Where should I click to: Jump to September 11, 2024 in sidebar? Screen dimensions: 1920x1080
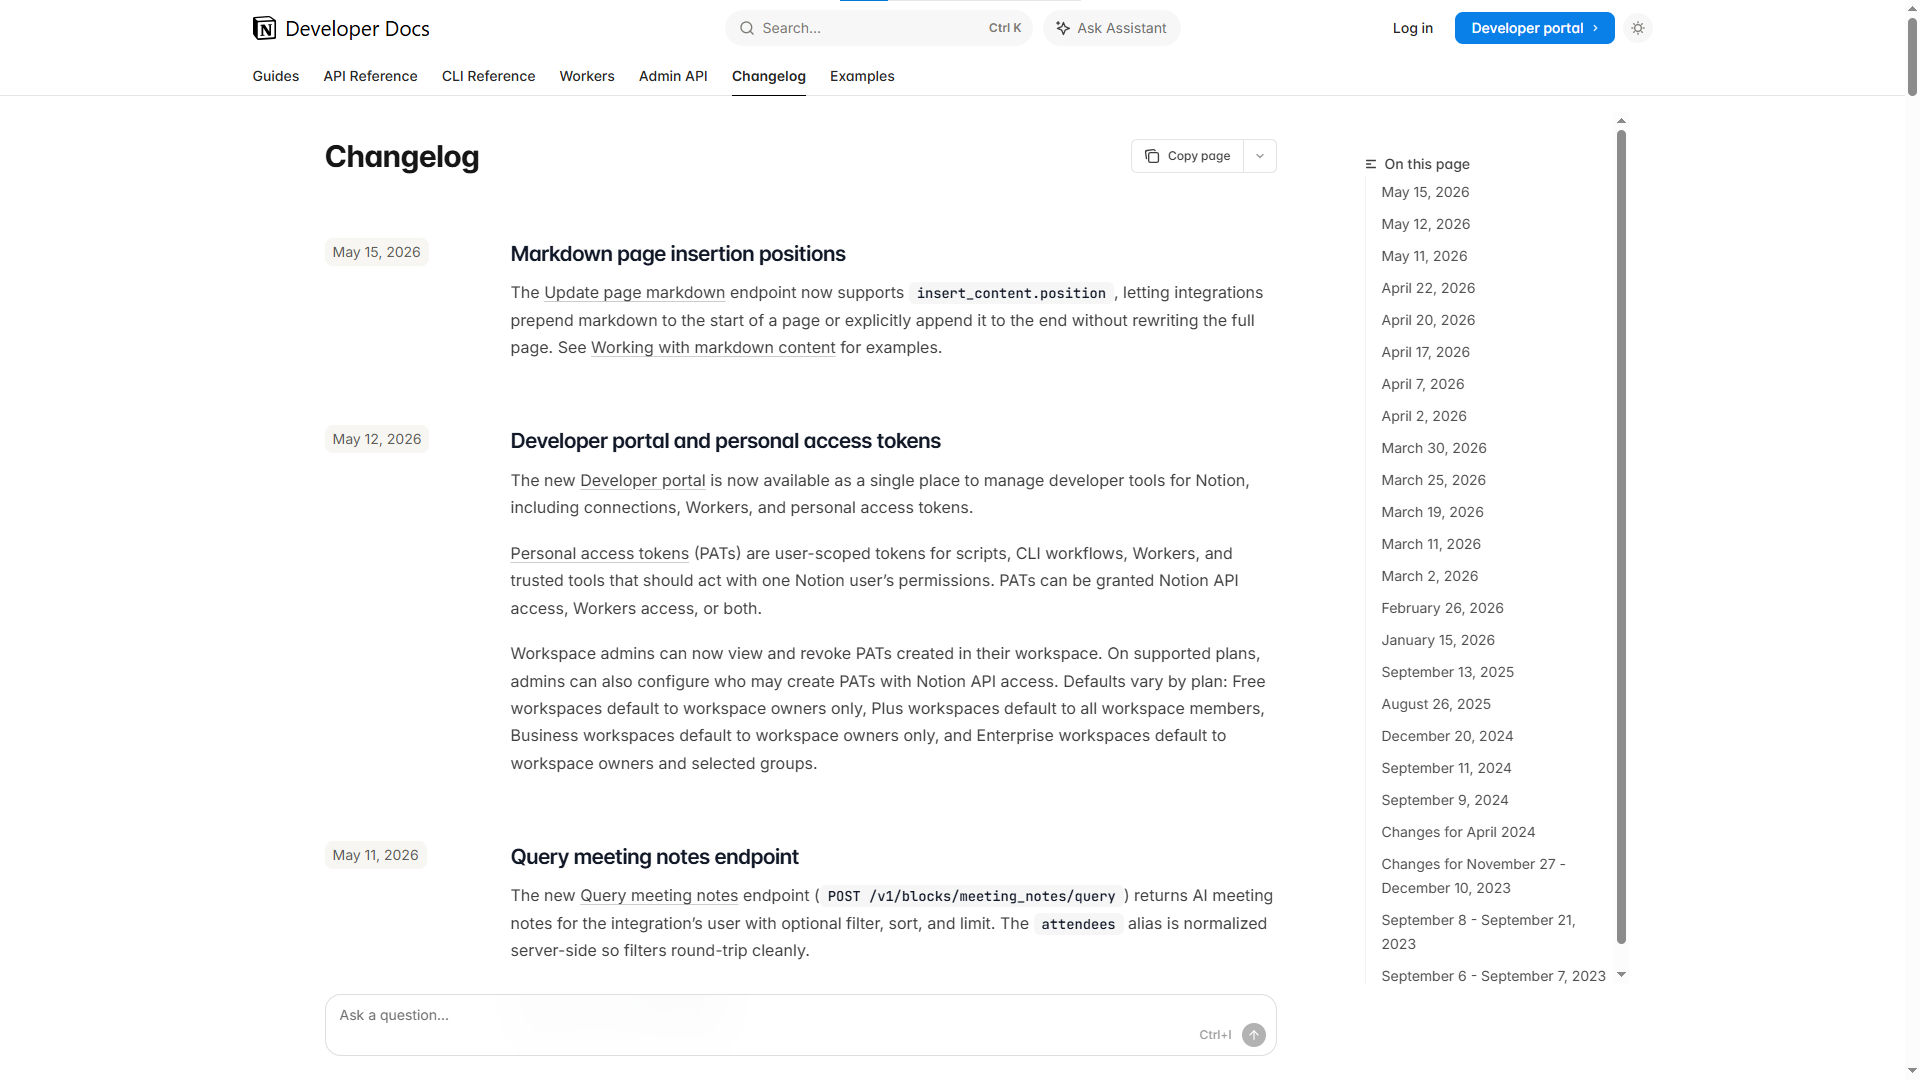coord(1446,768)
